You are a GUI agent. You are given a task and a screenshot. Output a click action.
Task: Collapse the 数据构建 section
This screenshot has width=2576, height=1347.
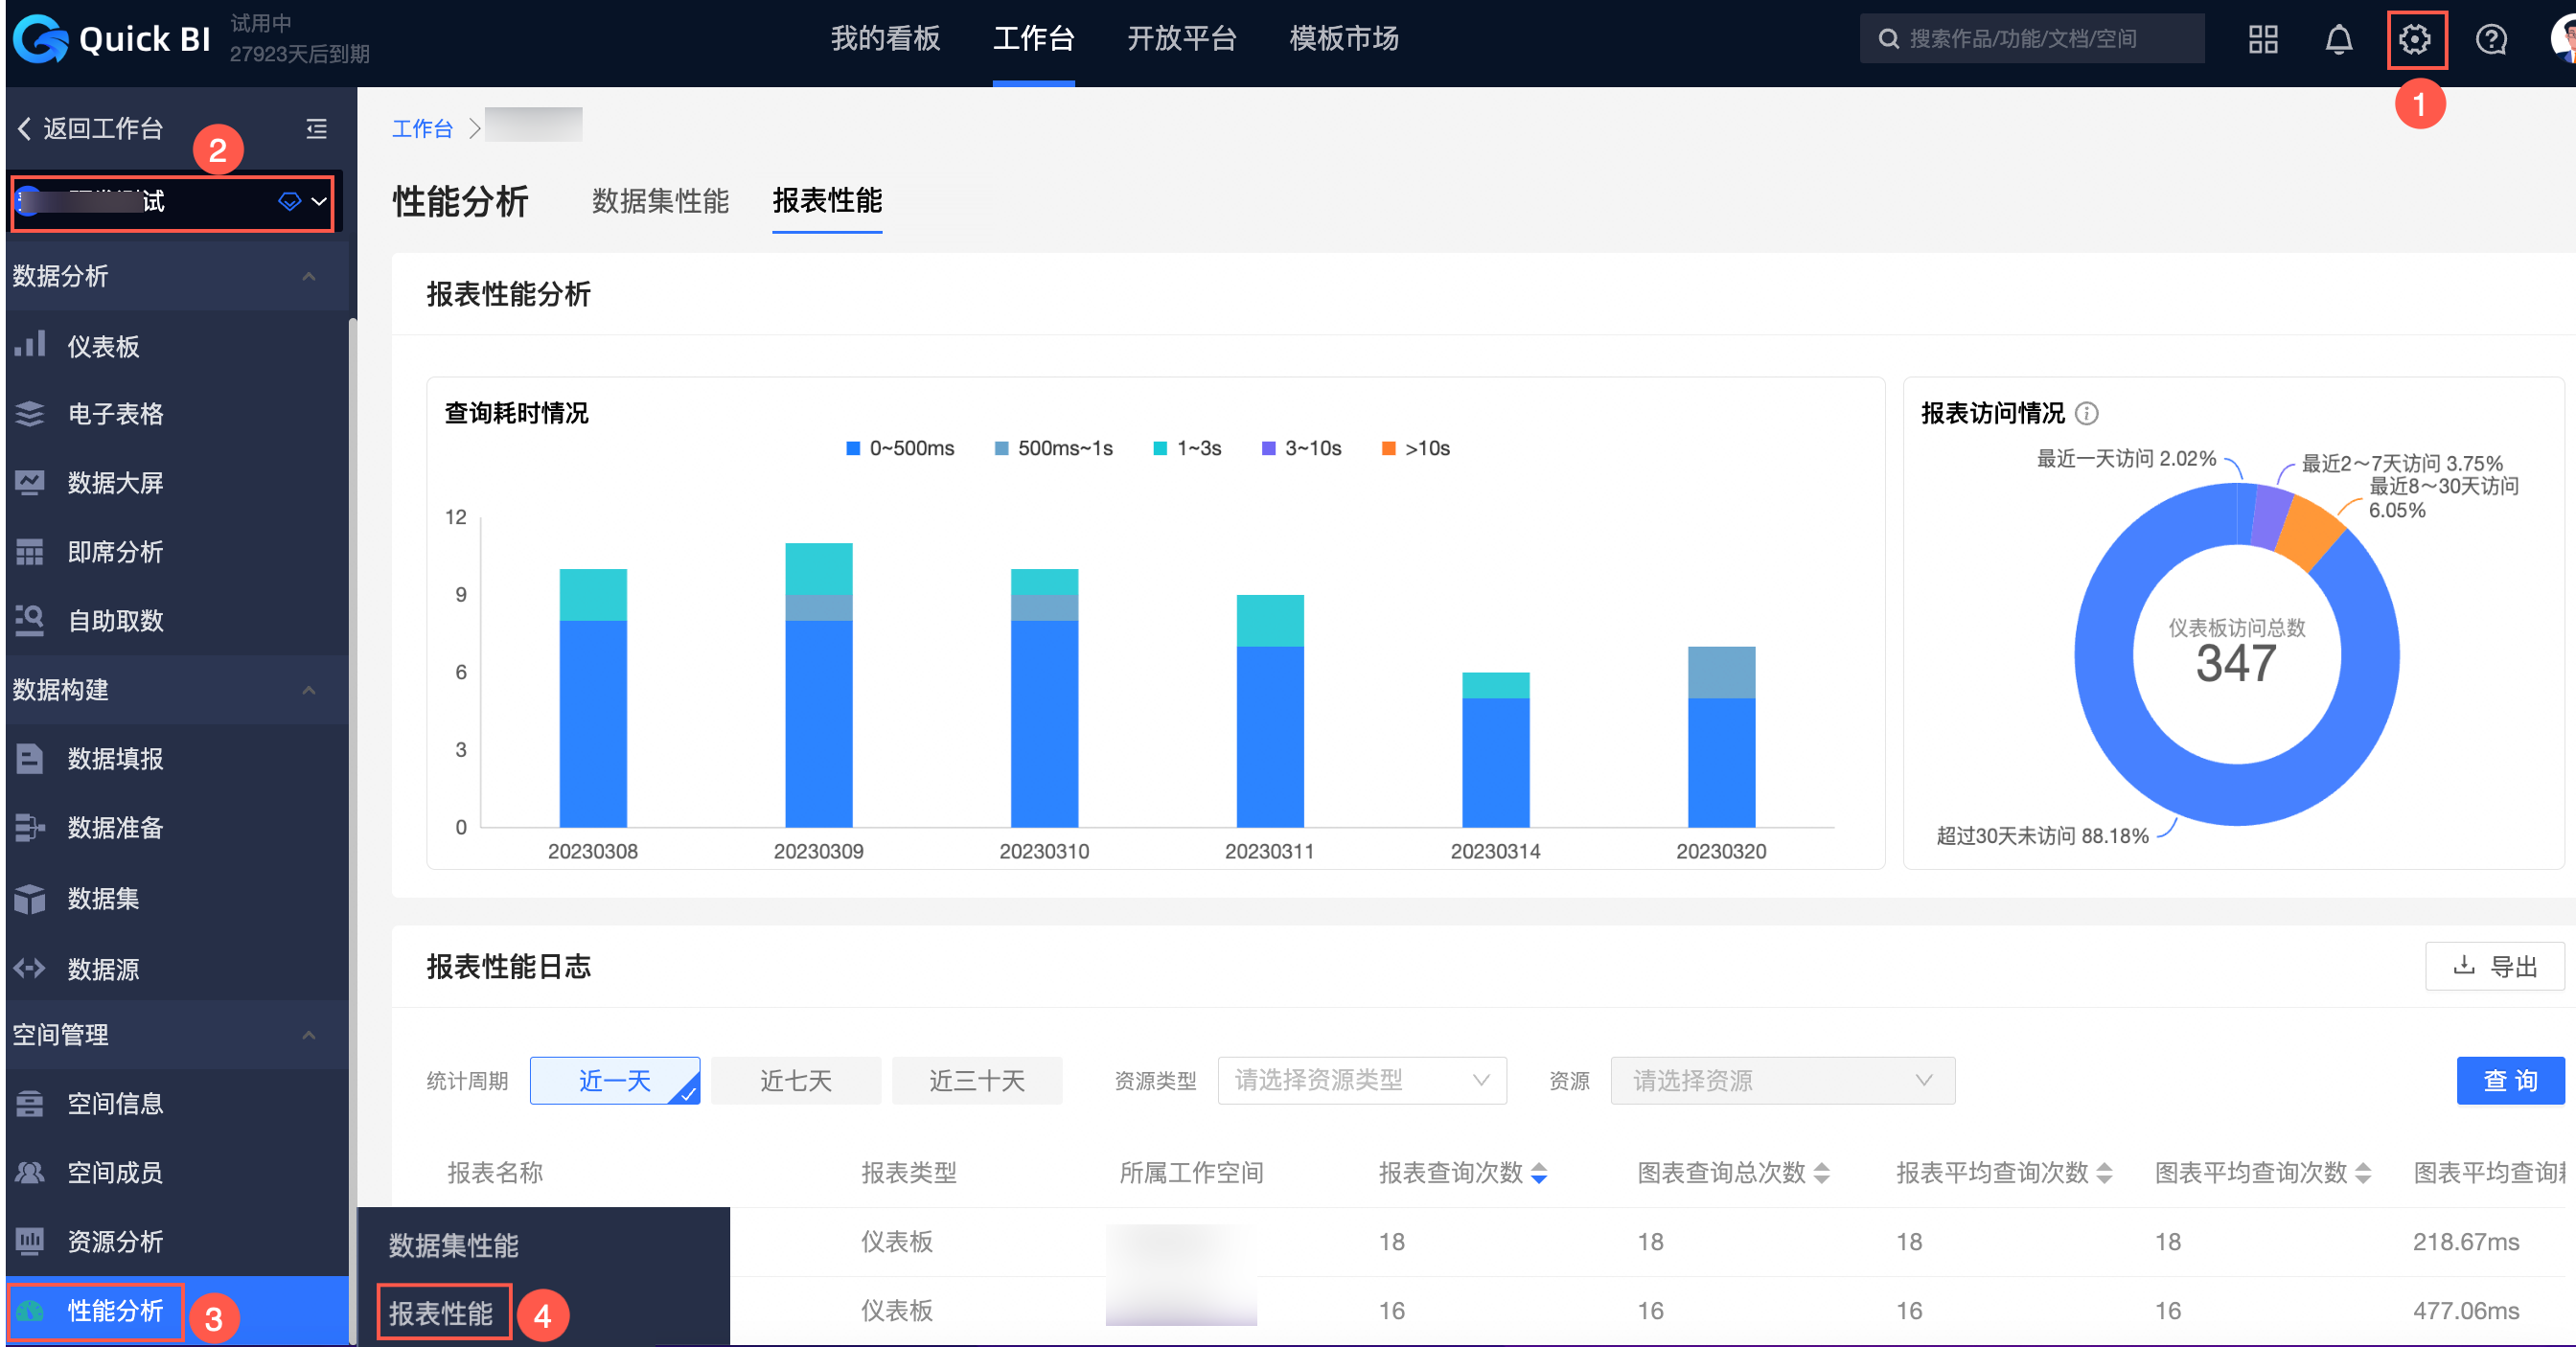click(309, 690)
